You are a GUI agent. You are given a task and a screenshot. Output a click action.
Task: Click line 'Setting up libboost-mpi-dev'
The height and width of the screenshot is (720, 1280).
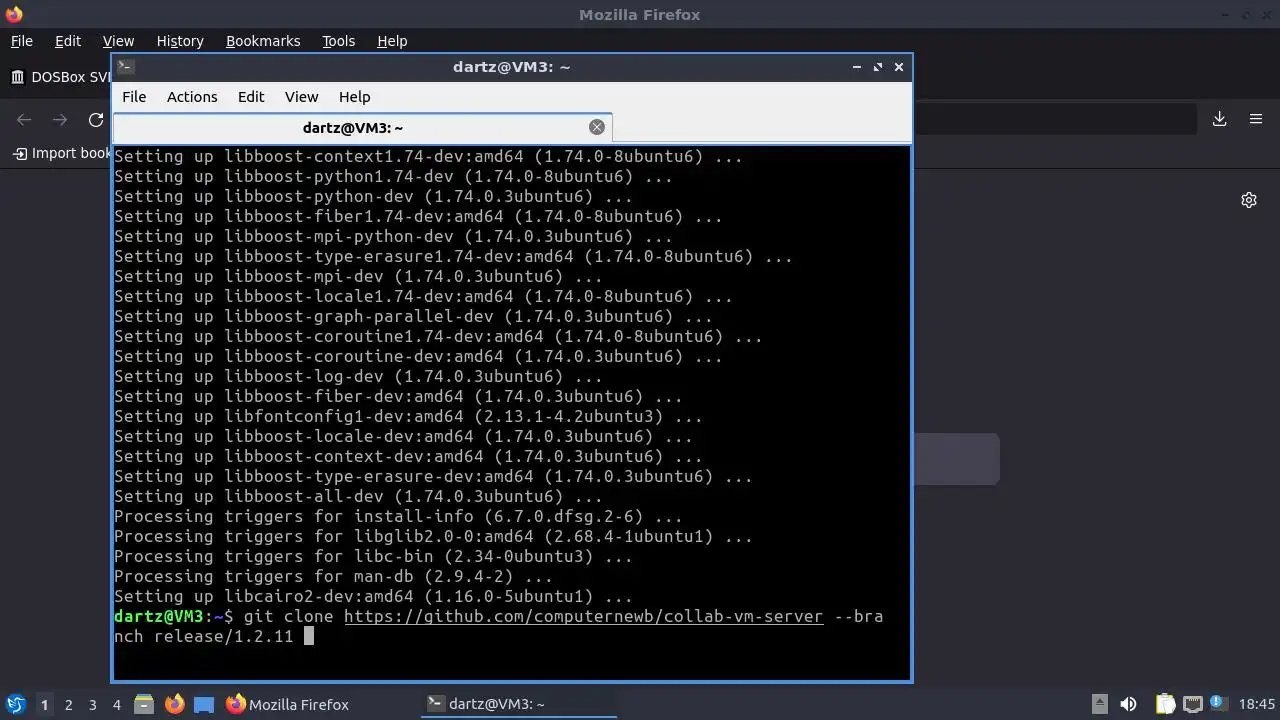click(x=358, y=277)
